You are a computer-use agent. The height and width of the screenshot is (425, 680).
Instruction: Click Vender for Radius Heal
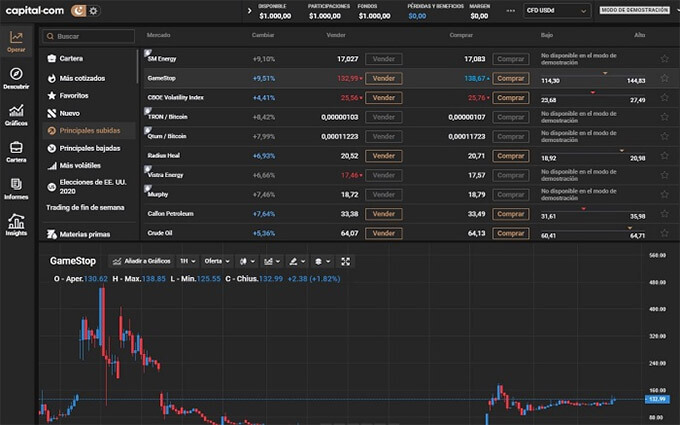click(x=384, y=156)
